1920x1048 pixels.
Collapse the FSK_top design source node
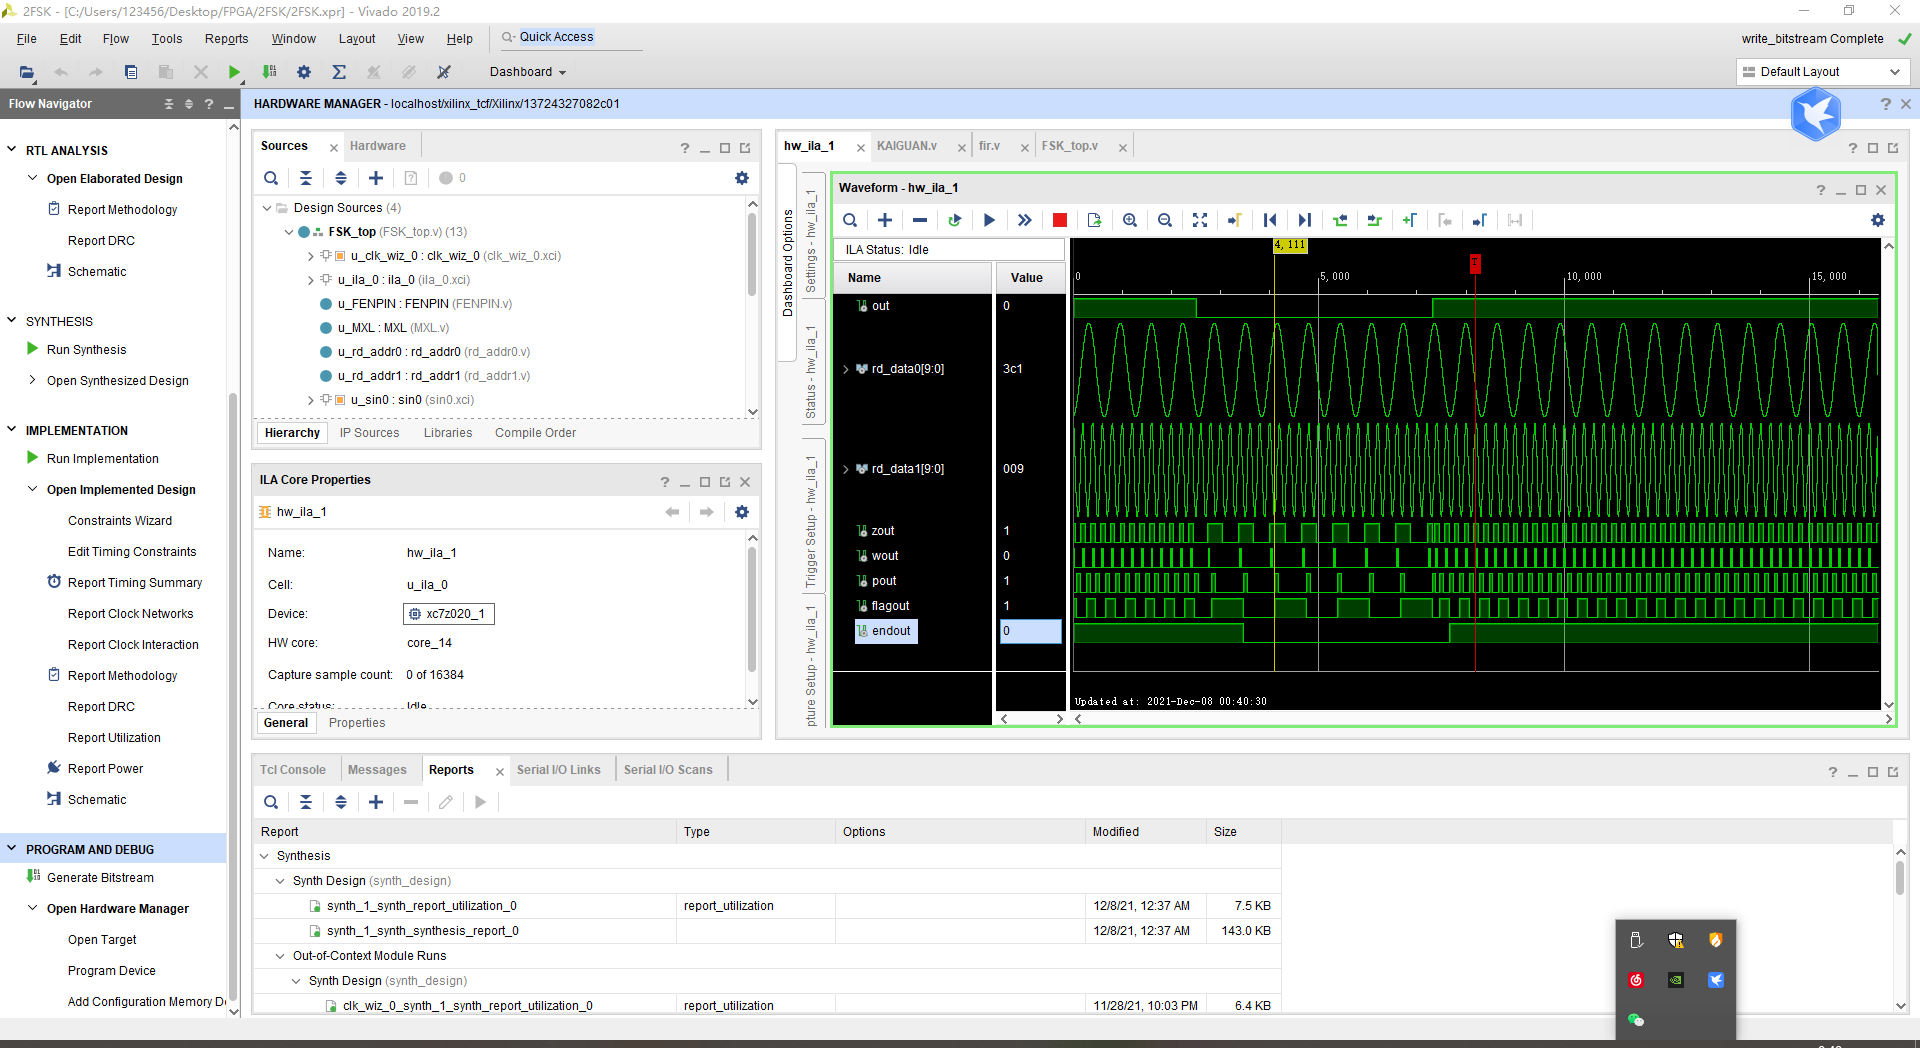tap(289, 232)
